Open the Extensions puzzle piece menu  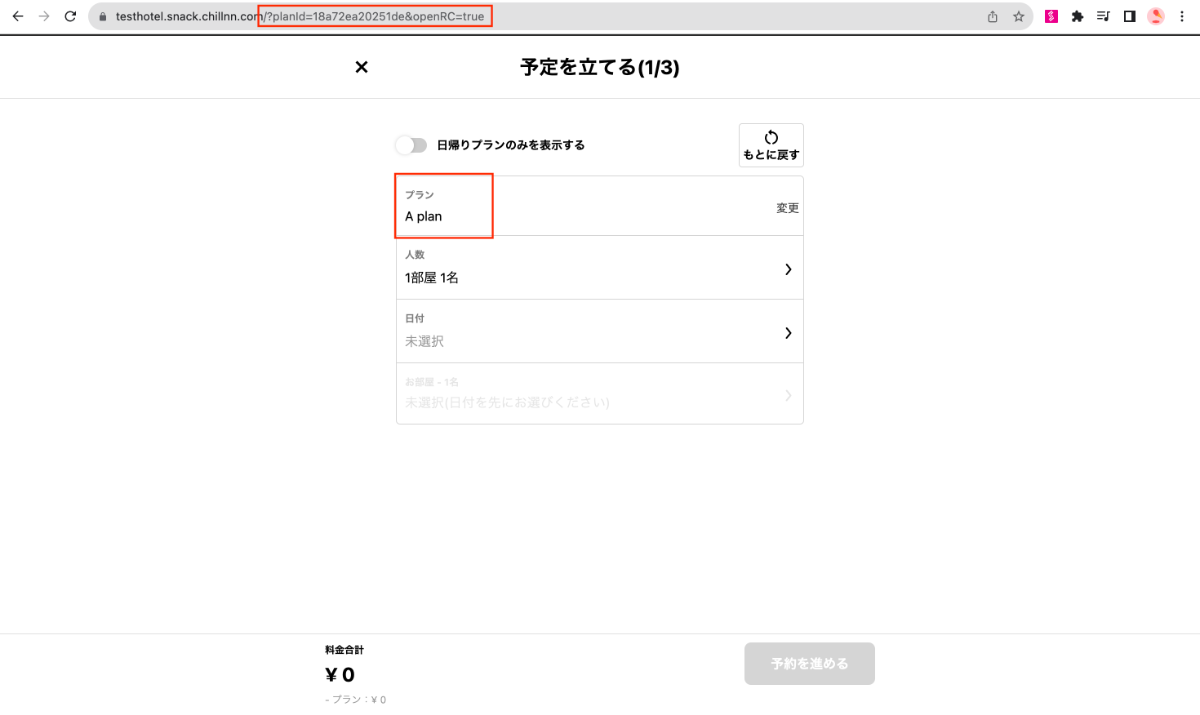pyautogui.click(x=1077, y=17)
